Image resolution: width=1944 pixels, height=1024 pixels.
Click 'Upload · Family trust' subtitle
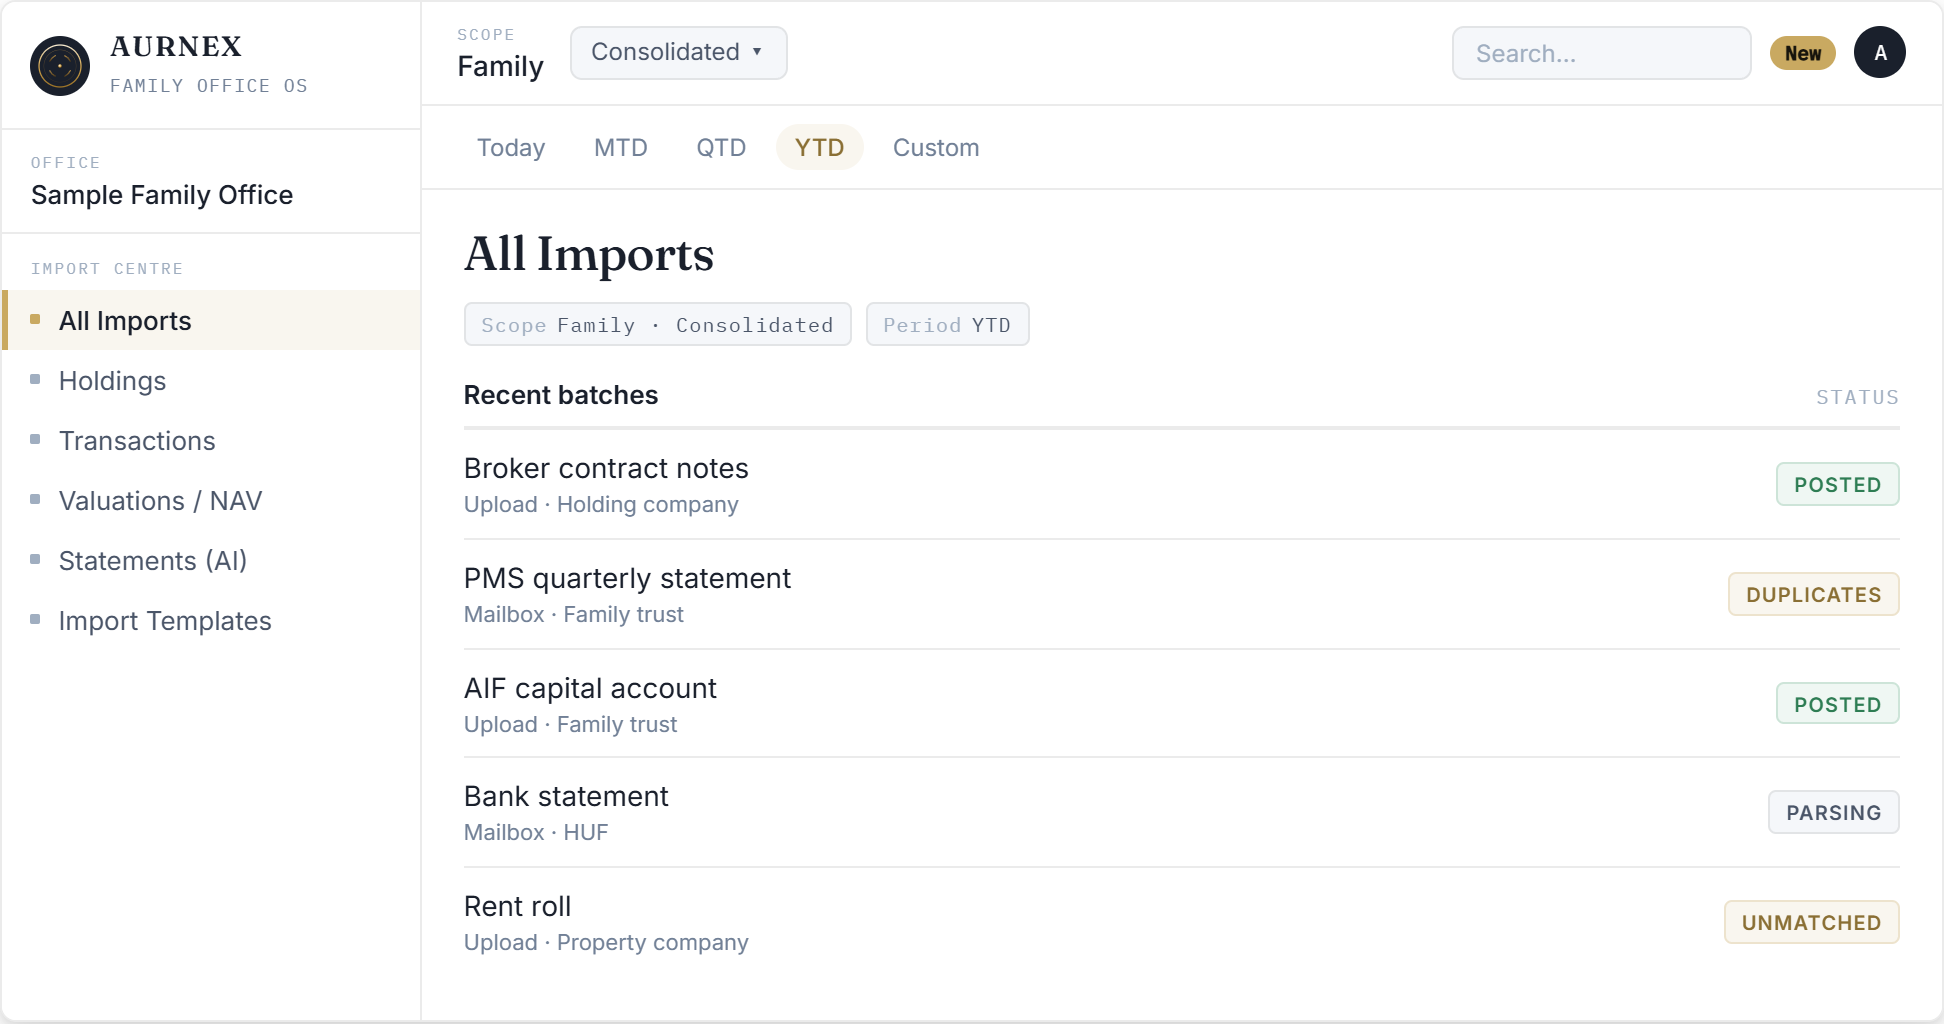(x=570, y=724)
